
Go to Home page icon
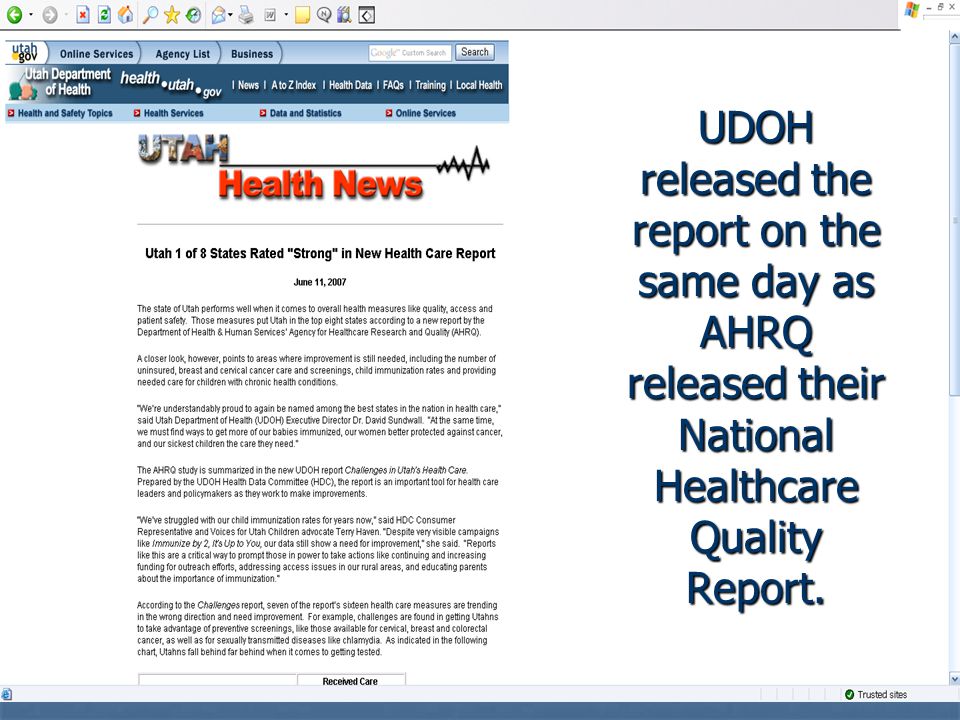[x=126, y=15]
